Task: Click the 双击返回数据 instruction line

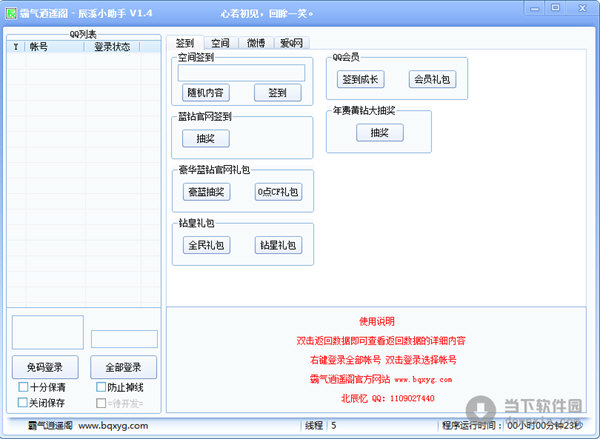Action: (x=381, y=341)
